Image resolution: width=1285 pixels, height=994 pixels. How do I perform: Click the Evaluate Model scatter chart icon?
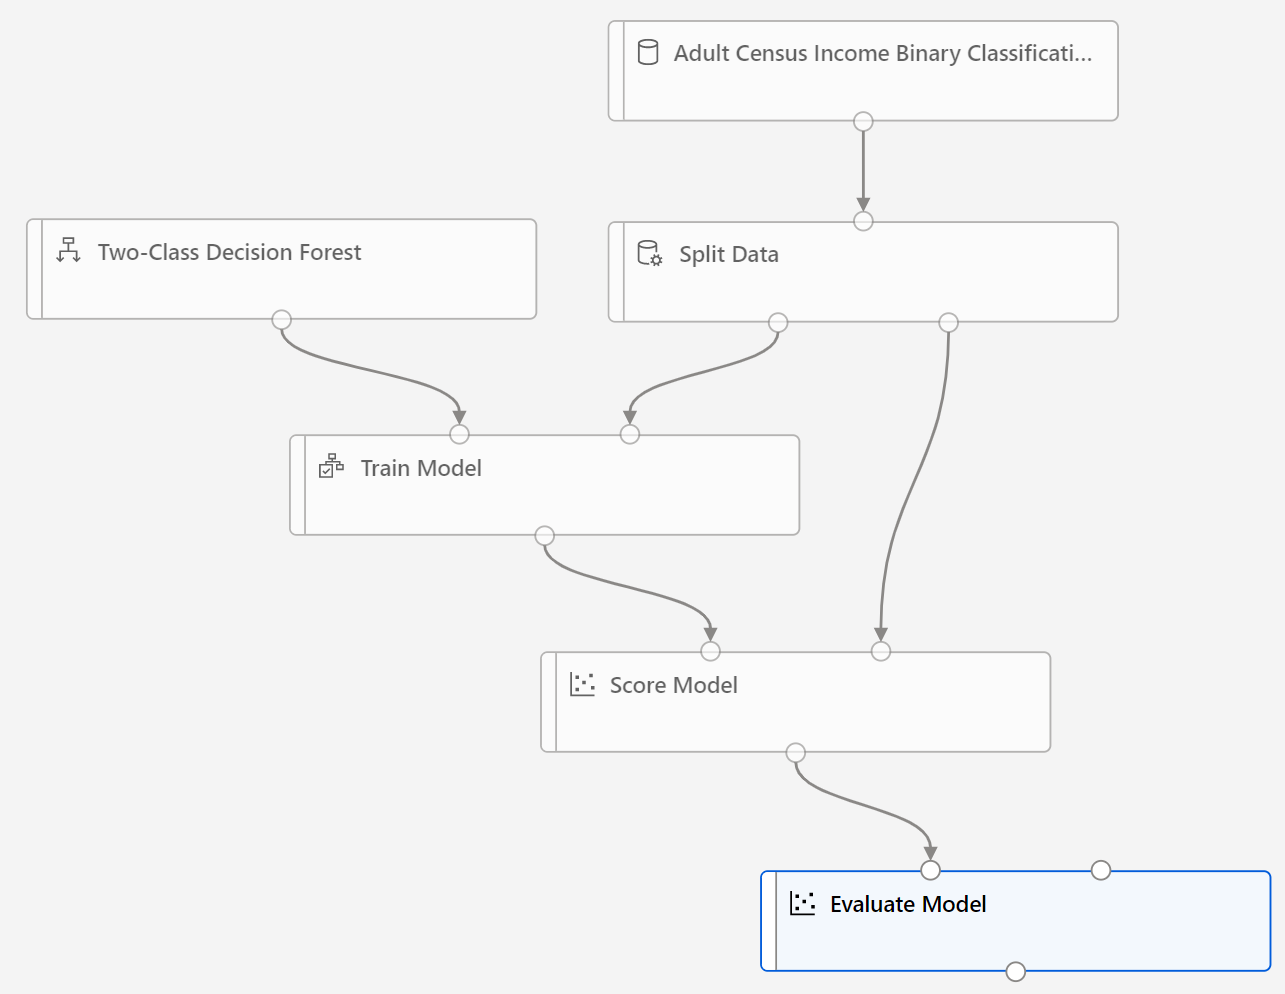pos(802,903)
